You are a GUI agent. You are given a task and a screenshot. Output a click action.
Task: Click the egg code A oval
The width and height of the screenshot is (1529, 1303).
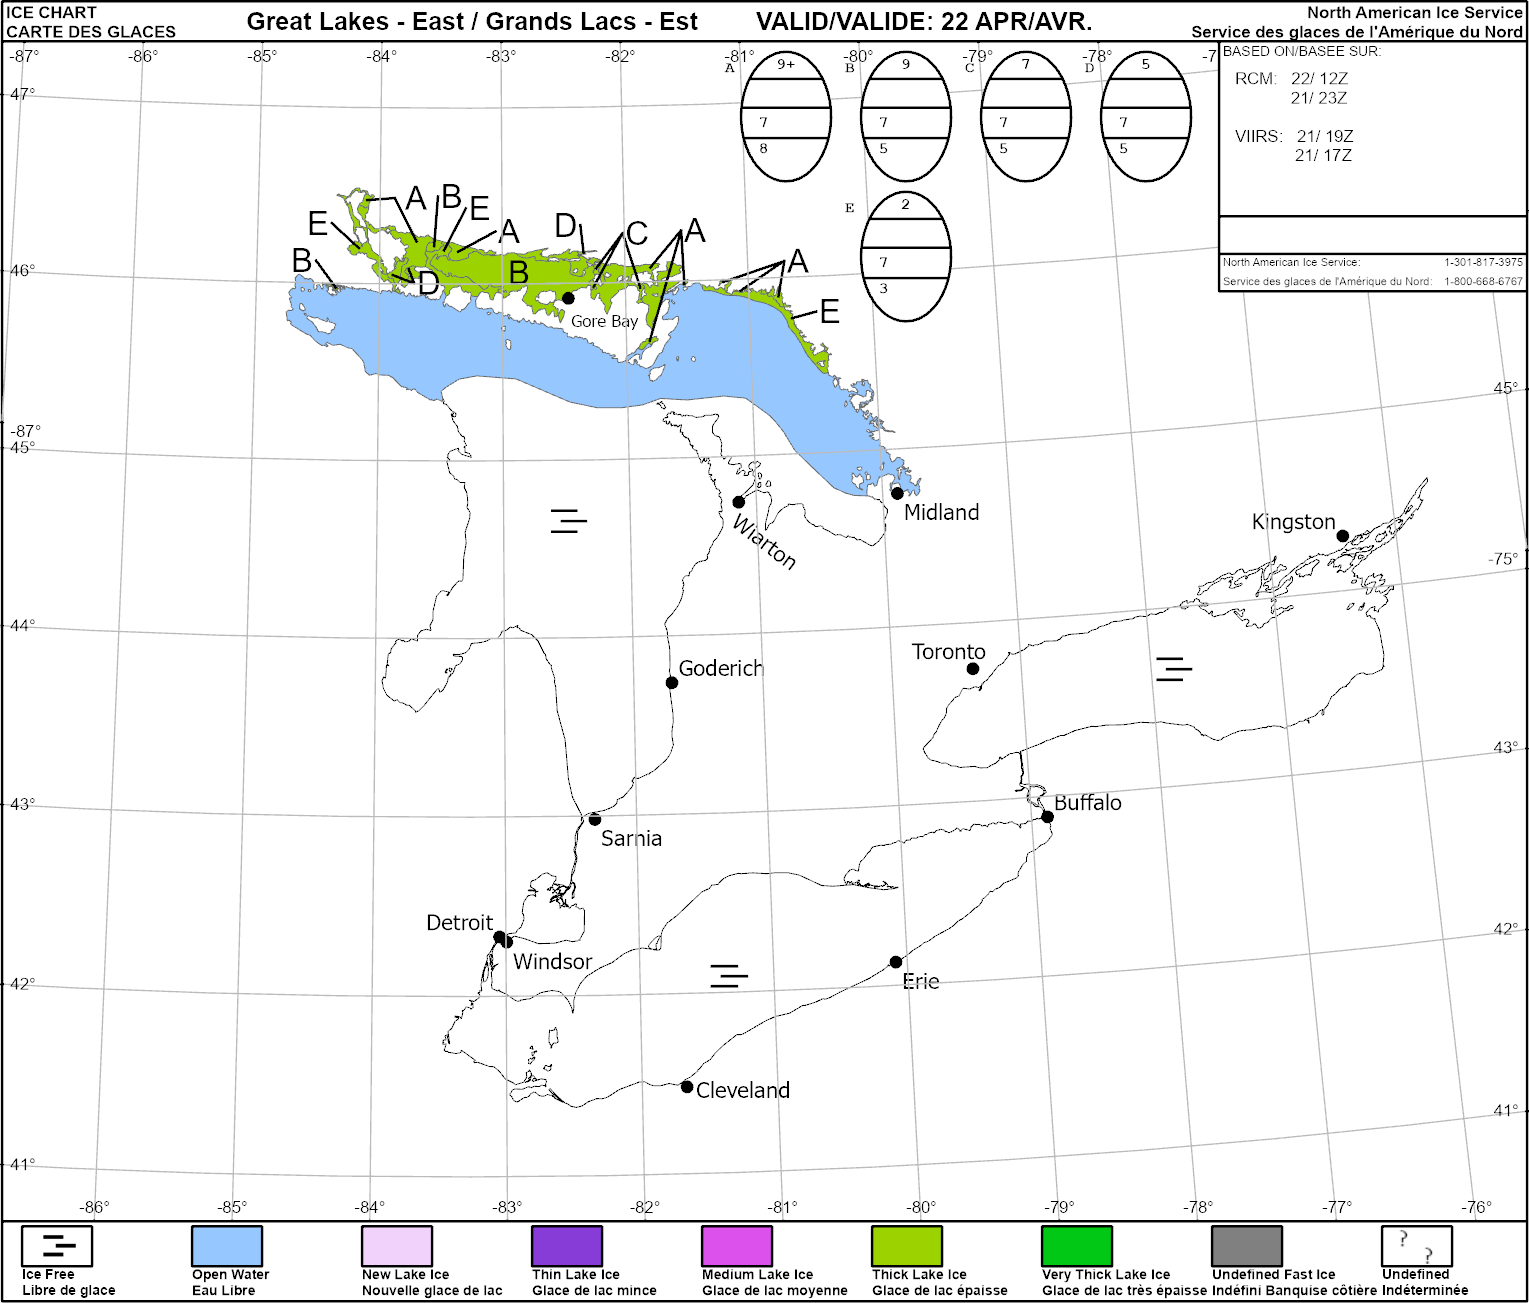[x=785, y=116]
